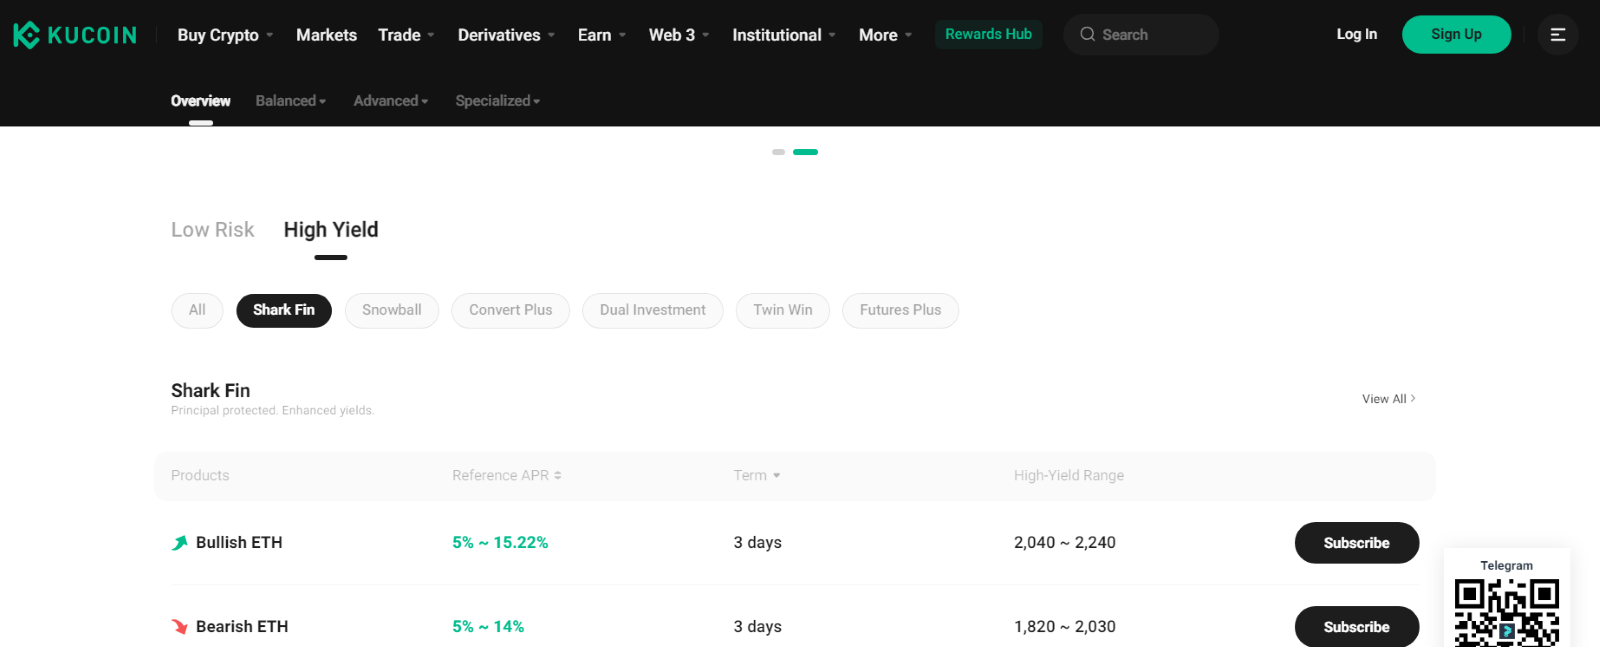
Task: Click the Bullish ETH green arrow icon
Action: [180, 543]
